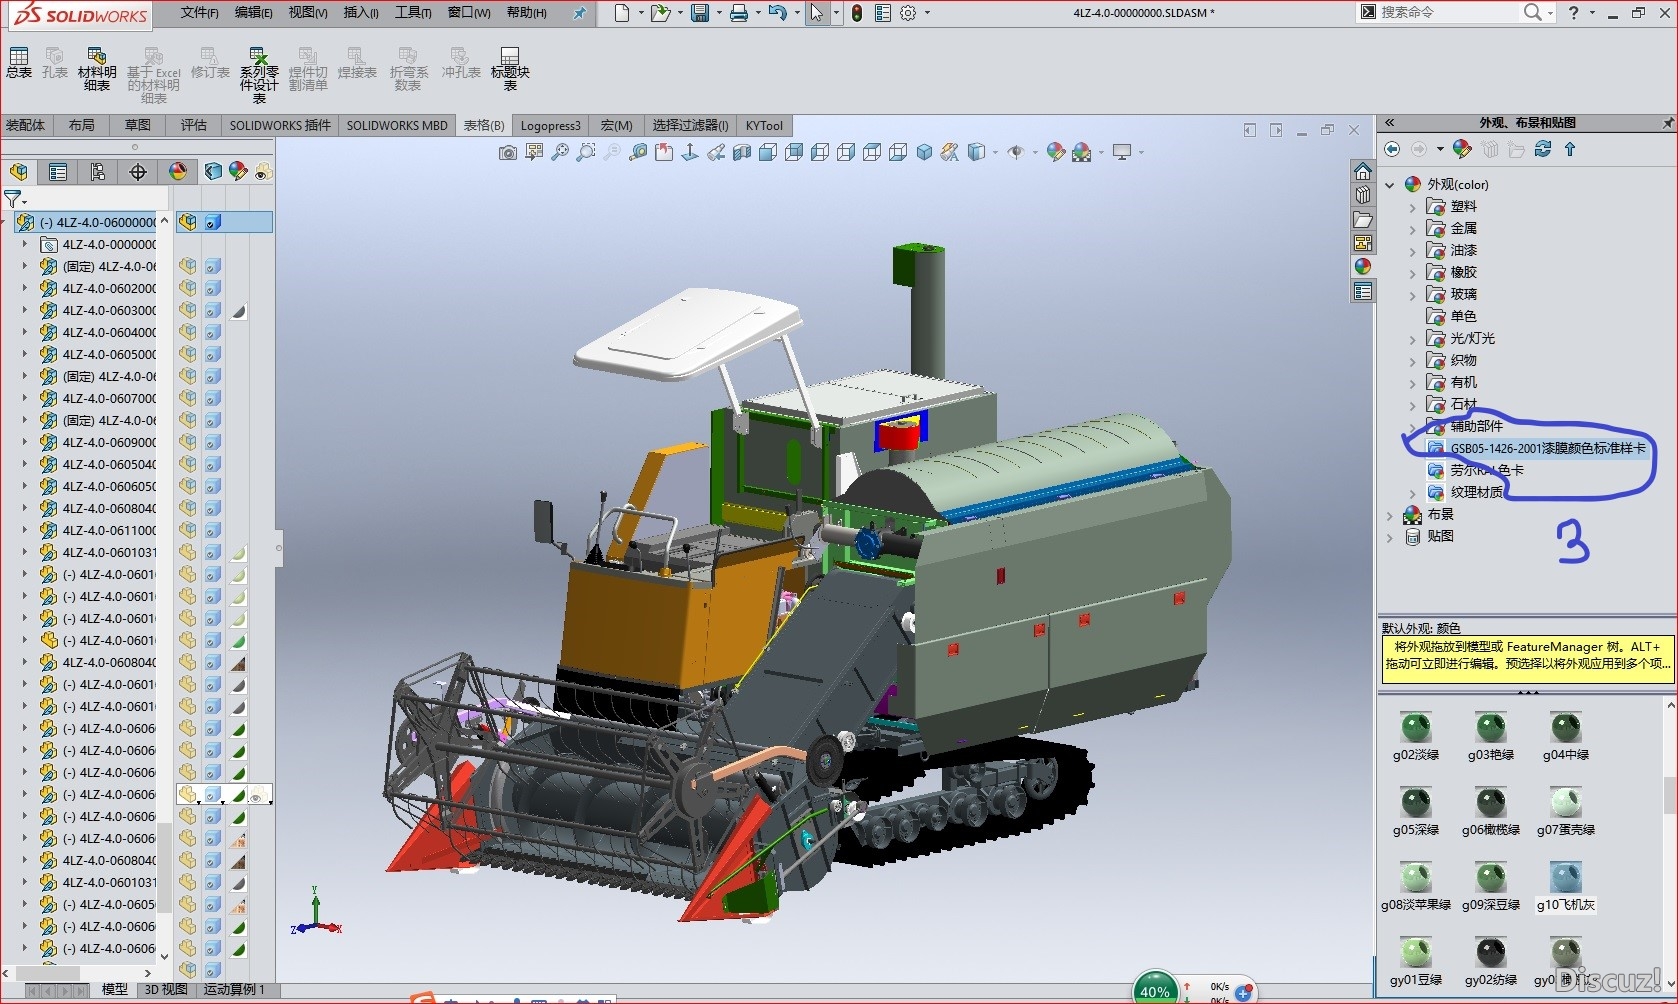Open view settings monitor icon

pyautogui.click(x=1122, y=152)
